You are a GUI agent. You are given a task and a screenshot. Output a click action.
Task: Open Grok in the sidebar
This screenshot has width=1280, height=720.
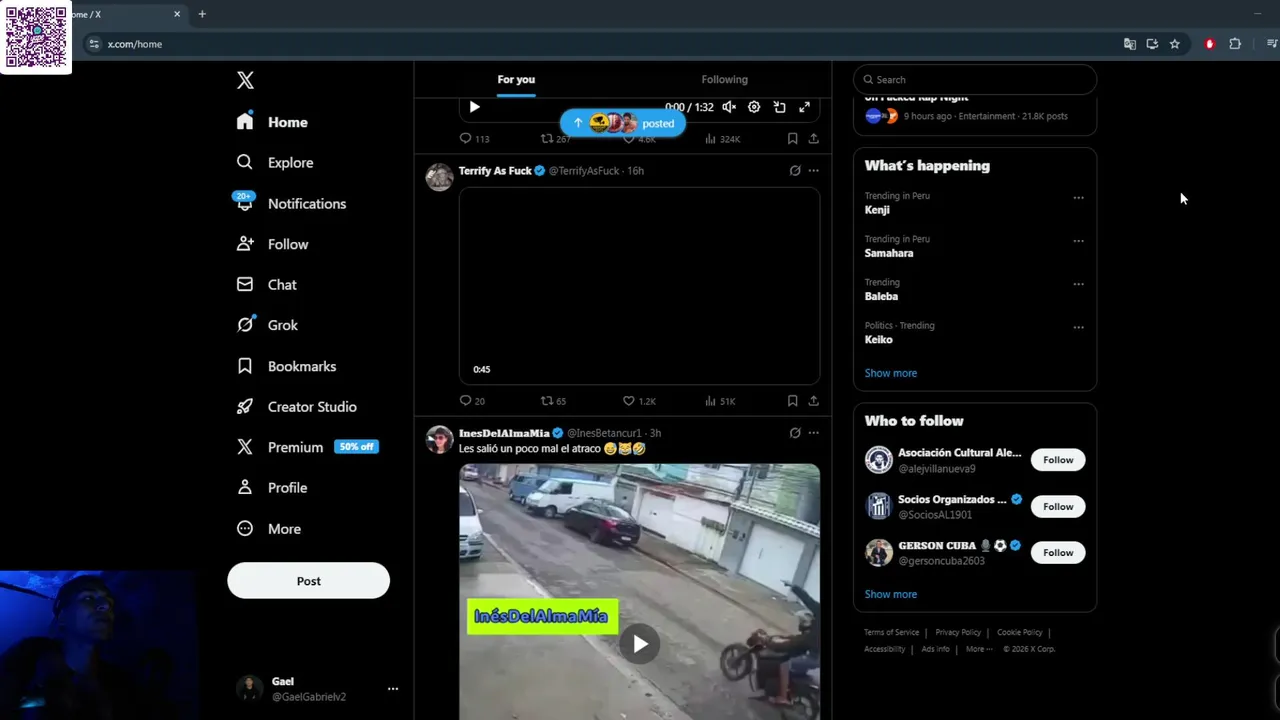pyautogui.click(x=267, y=325)
